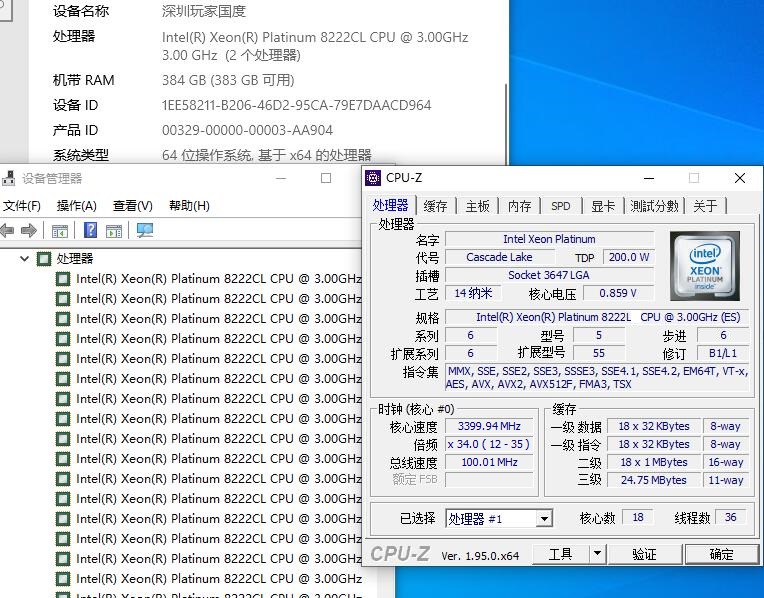Close the CPU-Z window
The height and width of the screenshot is (598, 764).
[x=740, y=178]
